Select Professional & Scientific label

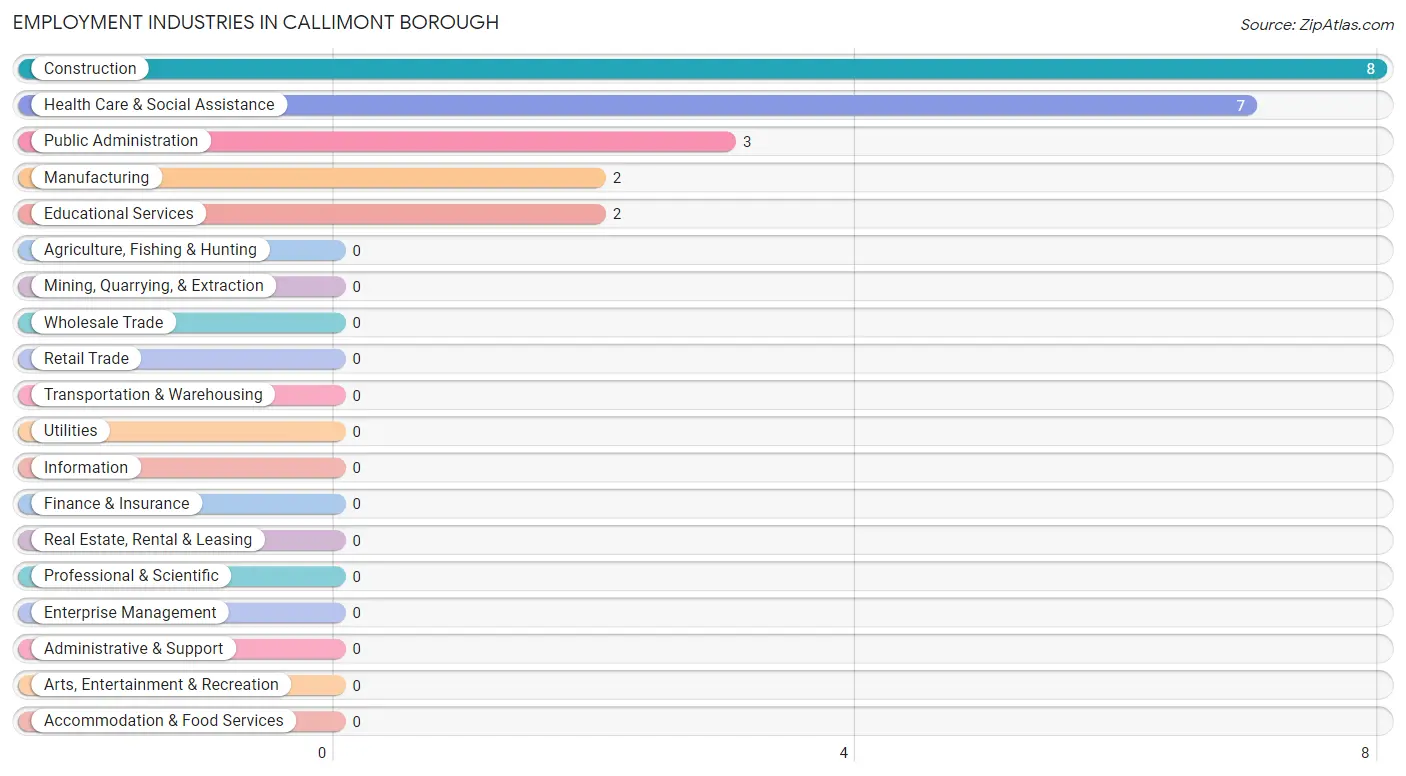click(x=131, y=576)
